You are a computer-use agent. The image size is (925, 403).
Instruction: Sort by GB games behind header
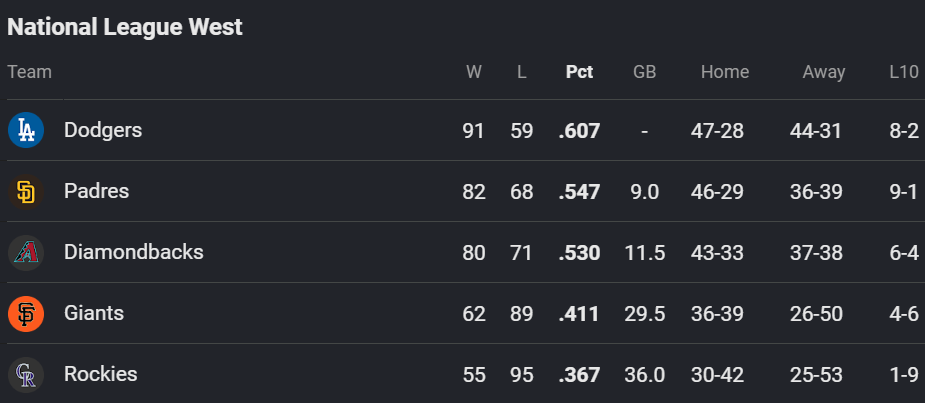tap(644, 72)
